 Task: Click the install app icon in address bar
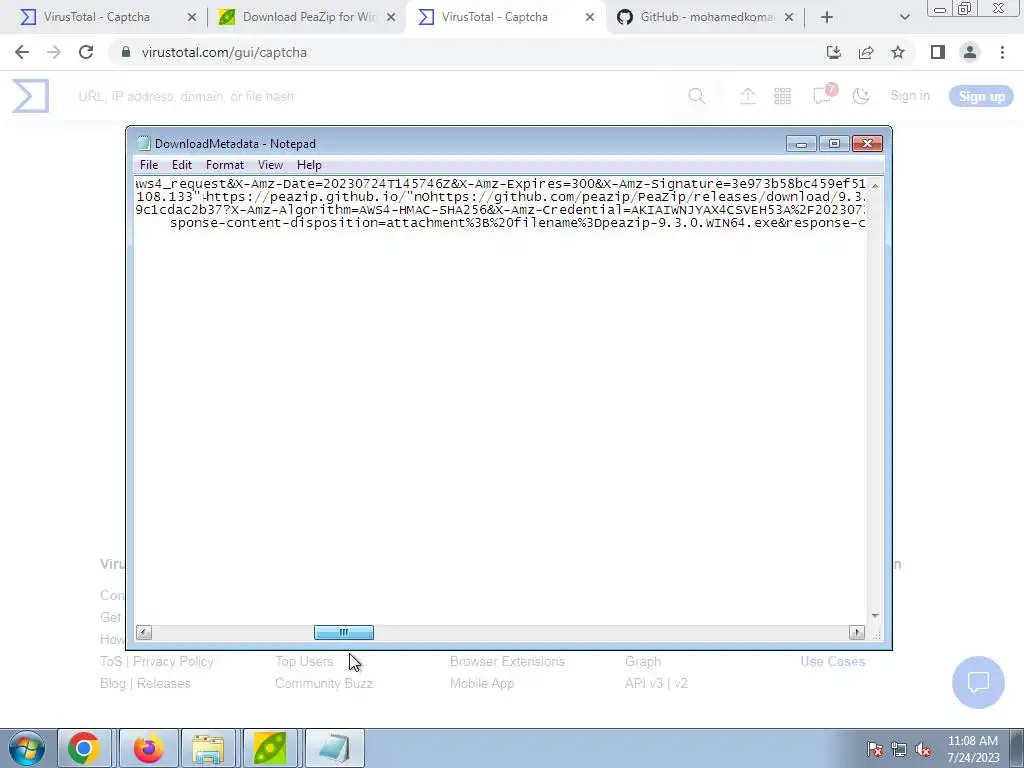pyautogui.click(x=834, y=52)
